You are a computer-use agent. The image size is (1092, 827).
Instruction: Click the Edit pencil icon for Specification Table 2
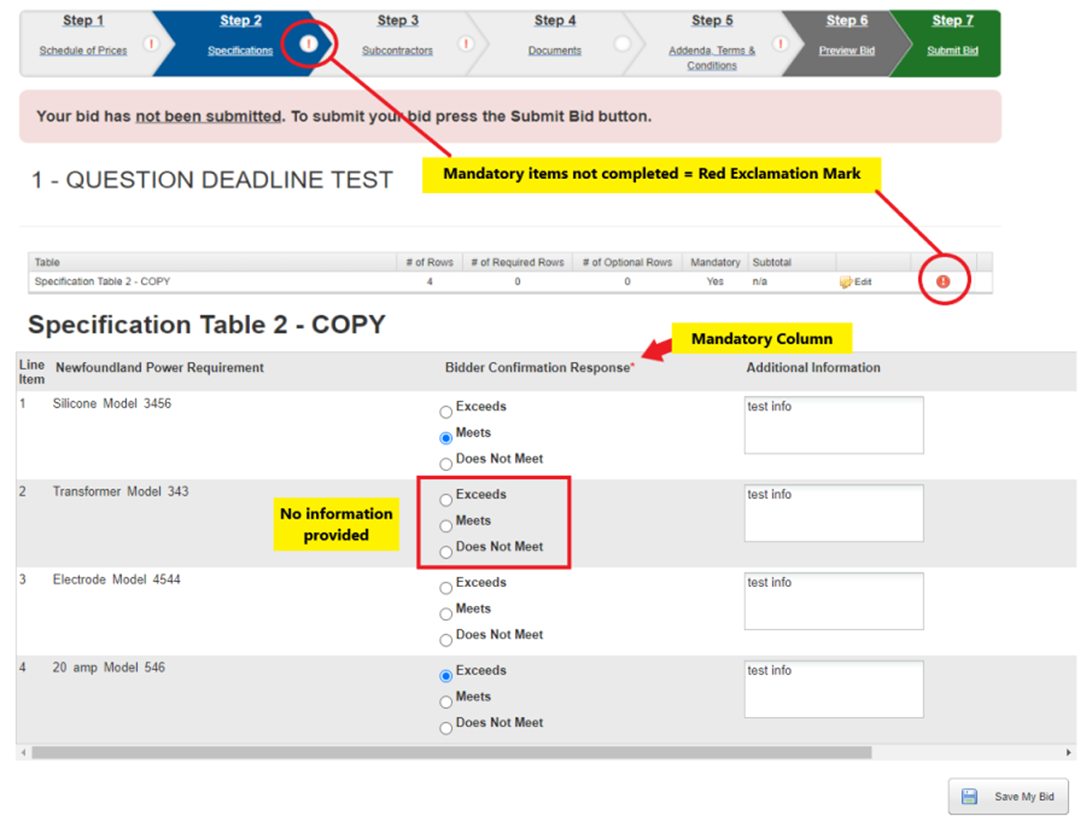point(845,282)
